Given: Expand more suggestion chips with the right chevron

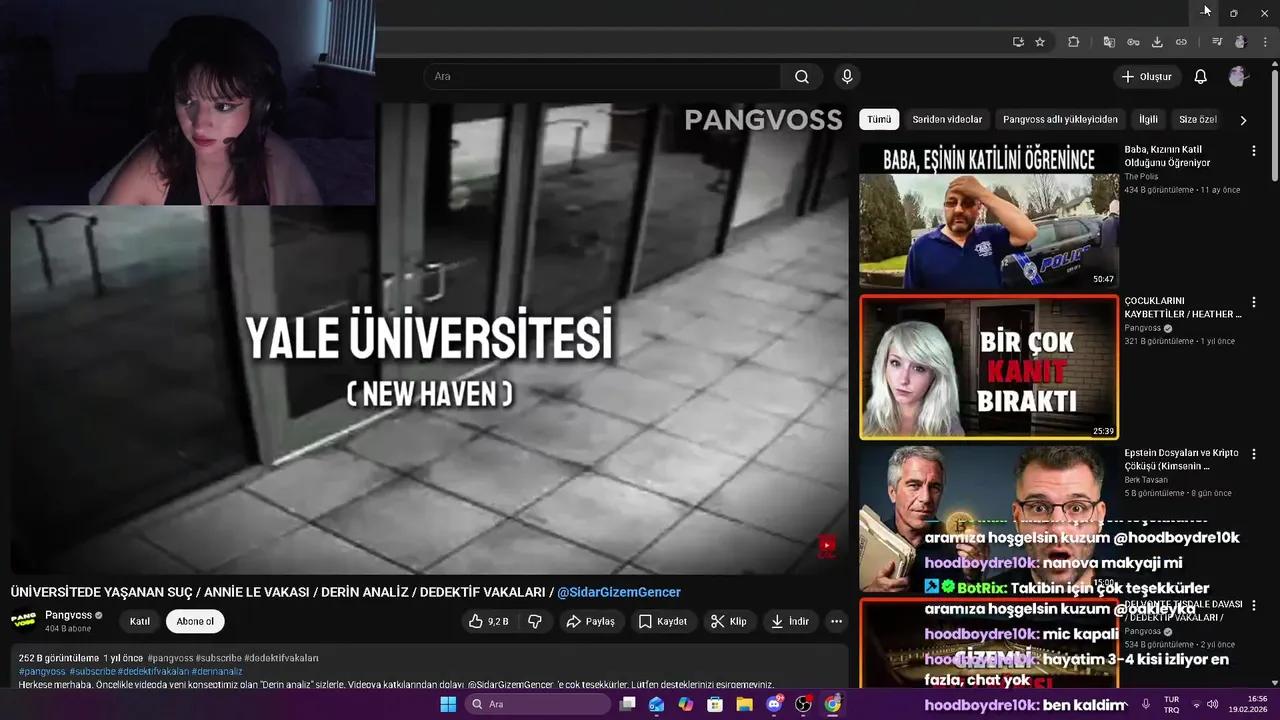Looking at the screenshot, I should coord(1243,119).
